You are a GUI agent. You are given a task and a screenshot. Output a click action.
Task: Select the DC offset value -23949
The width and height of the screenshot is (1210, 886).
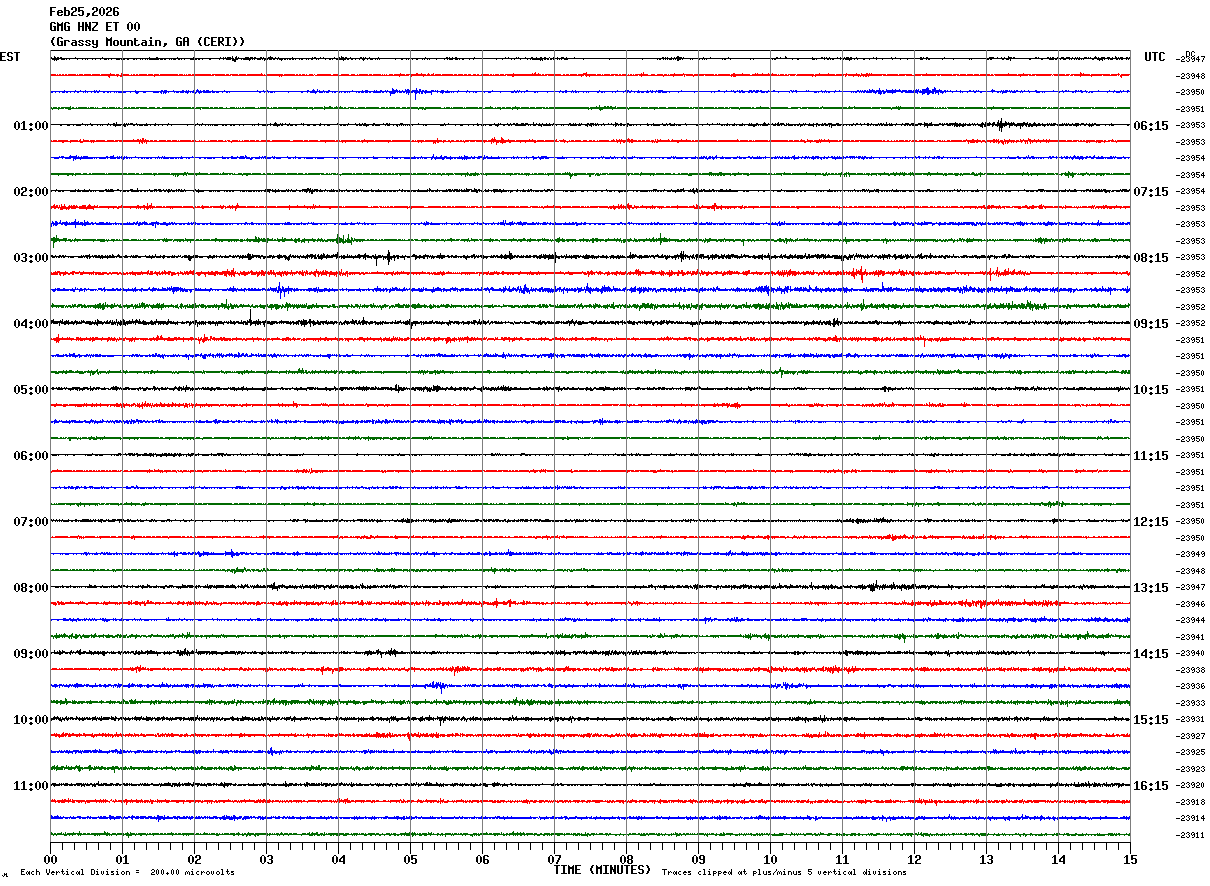(x=1191, y=555)
